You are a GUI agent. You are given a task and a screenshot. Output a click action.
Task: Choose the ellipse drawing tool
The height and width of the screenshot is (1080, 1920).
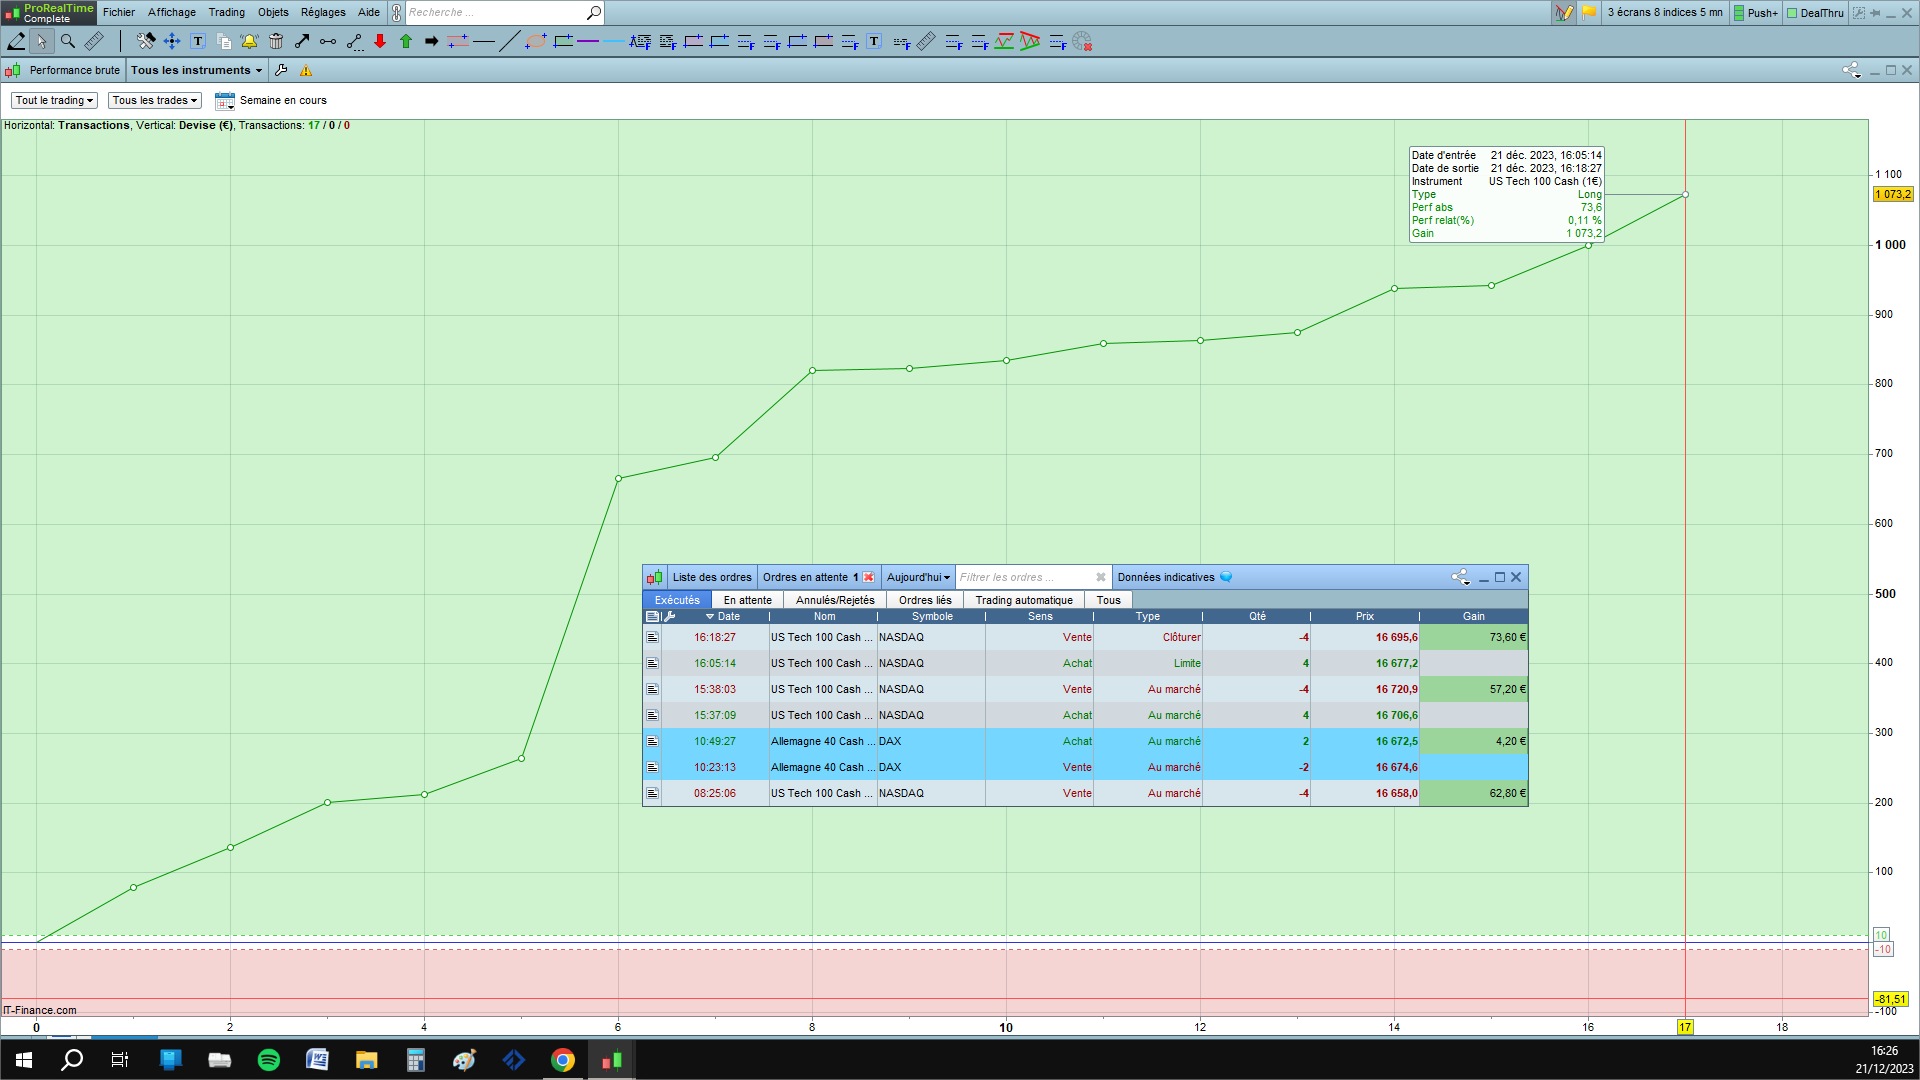pos(536,41)
